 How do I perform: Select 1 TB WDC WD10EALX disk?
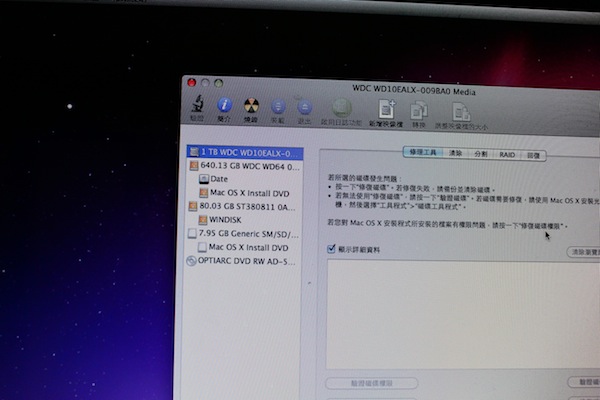[x=245, y=152]
